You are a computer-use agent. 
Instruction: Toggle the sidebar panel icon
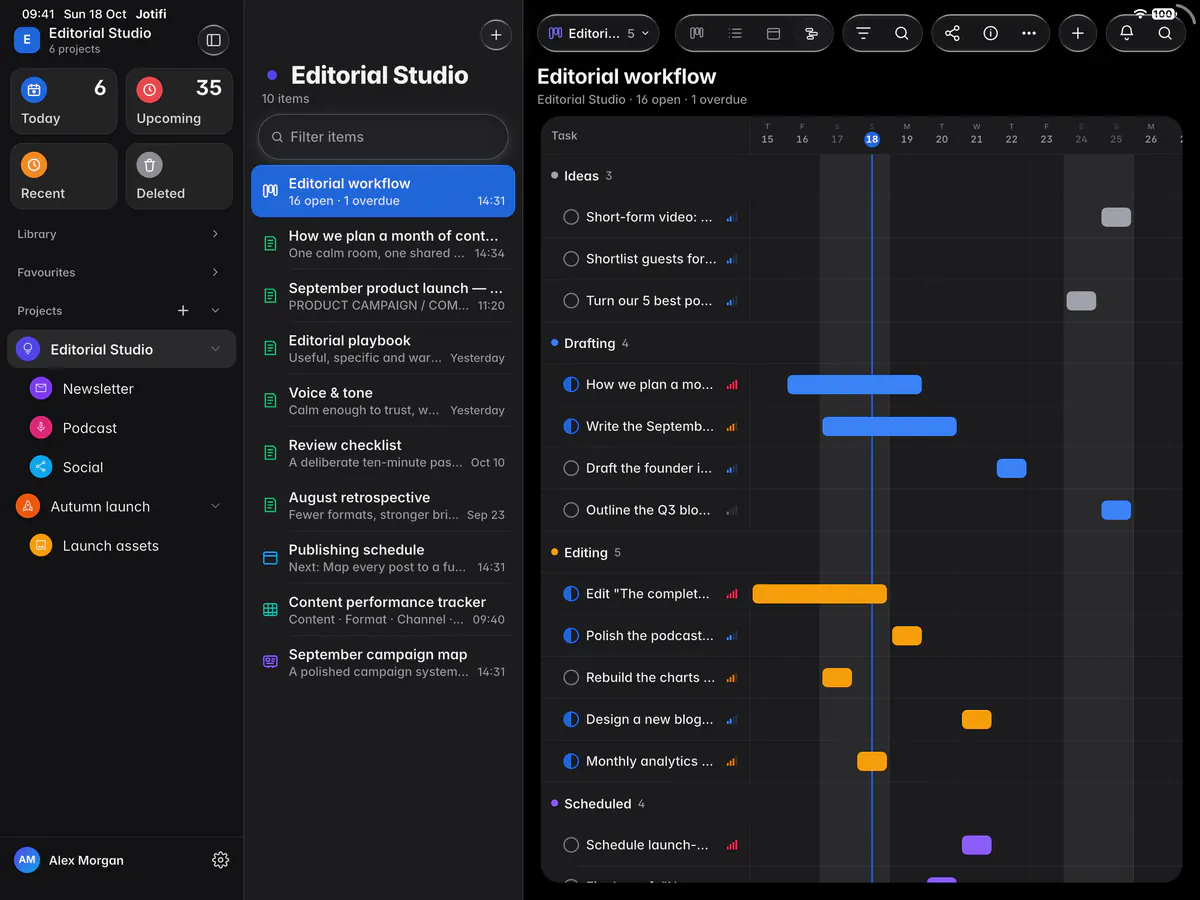coord(213,40)
